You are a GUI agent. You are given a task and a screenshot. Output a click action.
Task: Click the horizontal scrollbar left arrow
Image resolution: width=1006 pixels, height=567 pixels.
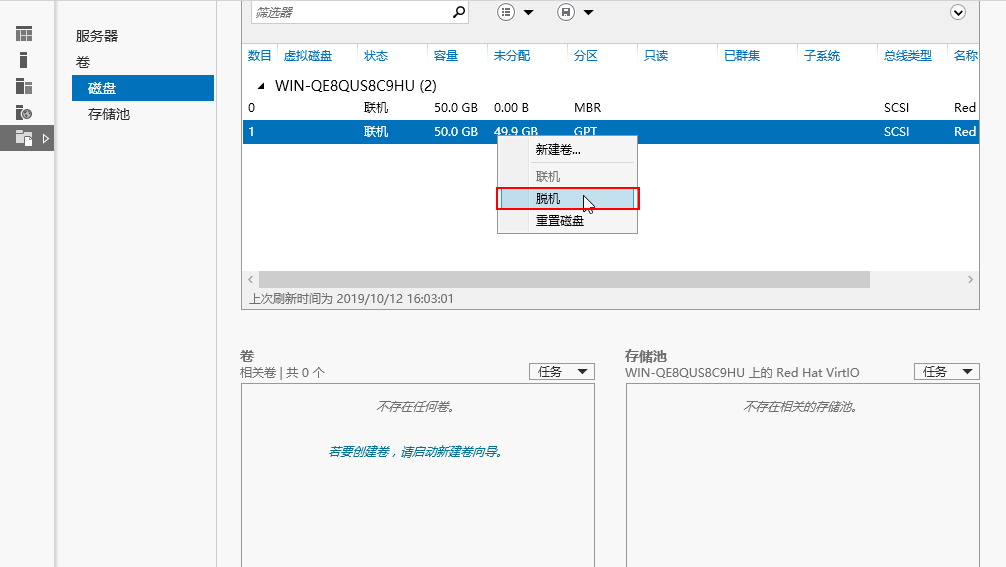[x=251, y=280]
